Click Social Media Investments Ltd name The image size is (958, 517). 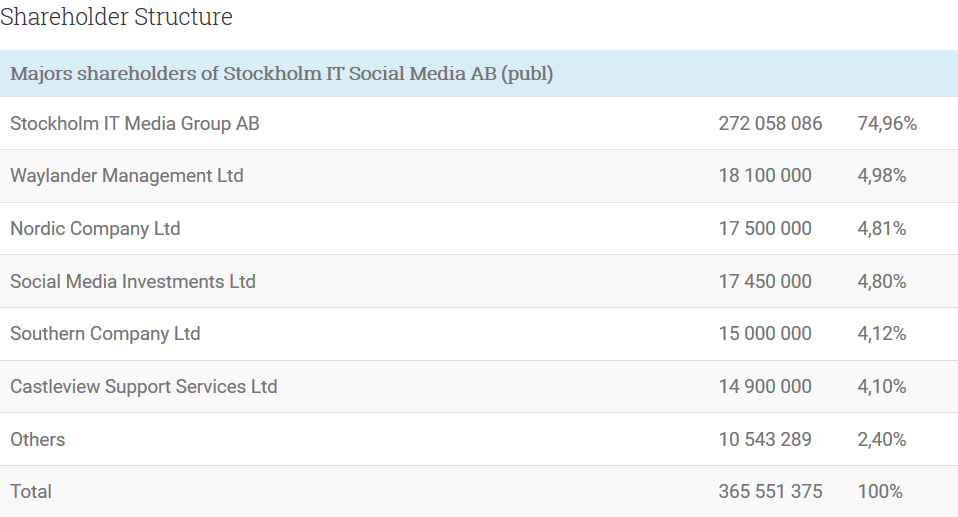tap(133, 282)
